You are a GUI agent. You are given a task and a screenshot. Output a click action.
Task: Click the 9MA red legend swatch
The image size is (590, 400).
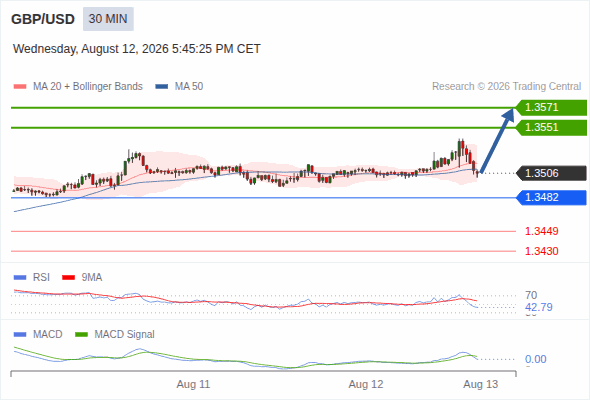point(68,278)
